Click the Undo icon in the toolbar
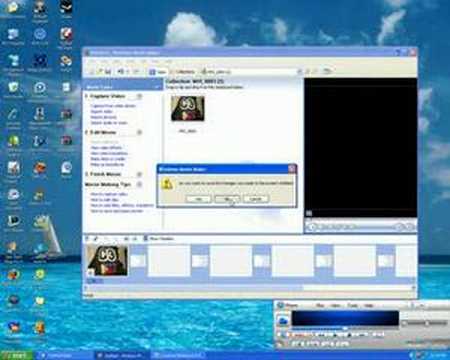The height and width of the screenshot is (360, 450). 120,72
